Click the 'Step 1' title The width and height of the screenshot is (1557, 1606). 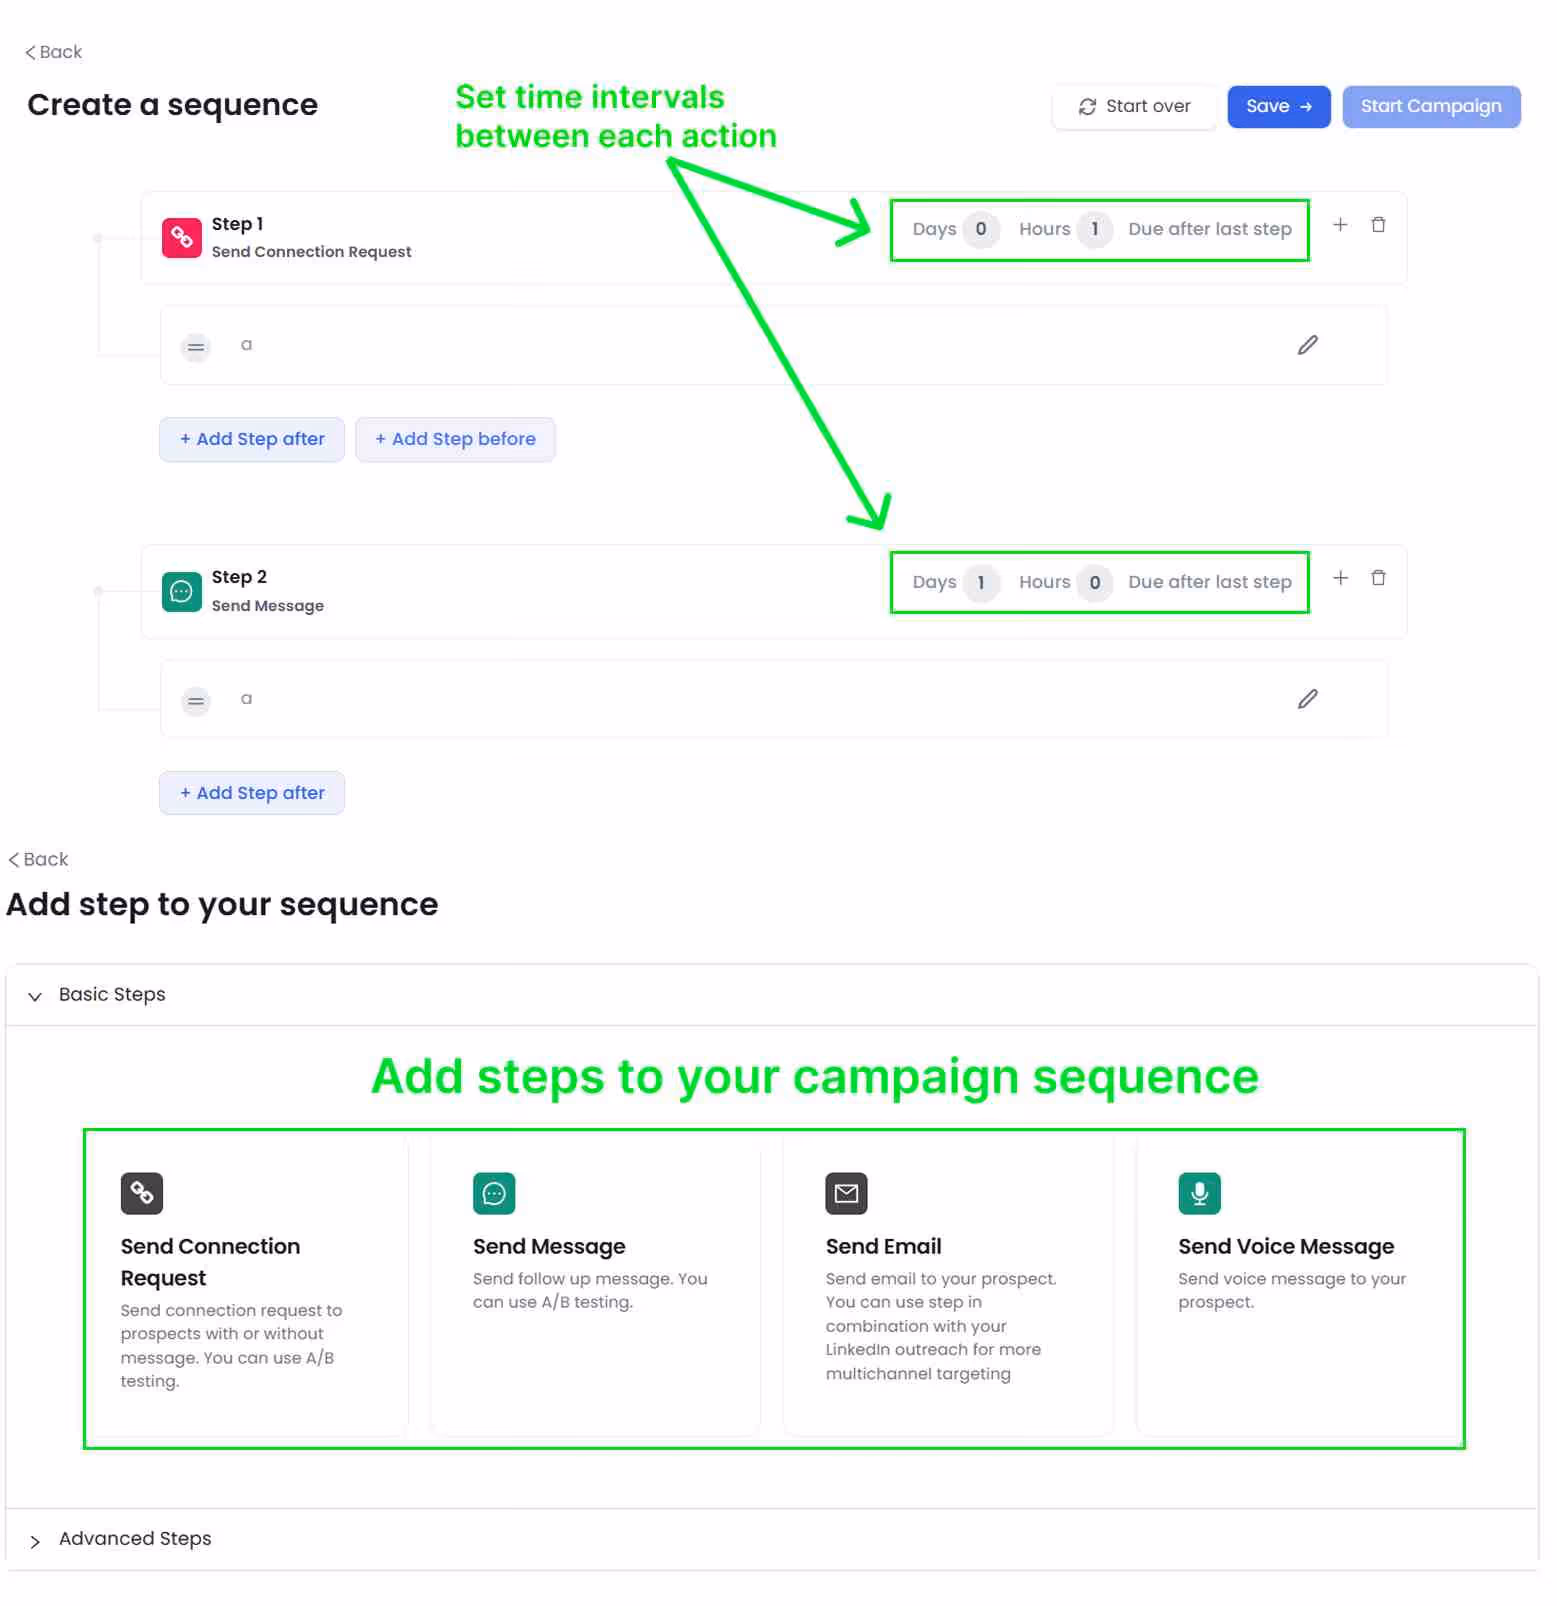(237, 224)
